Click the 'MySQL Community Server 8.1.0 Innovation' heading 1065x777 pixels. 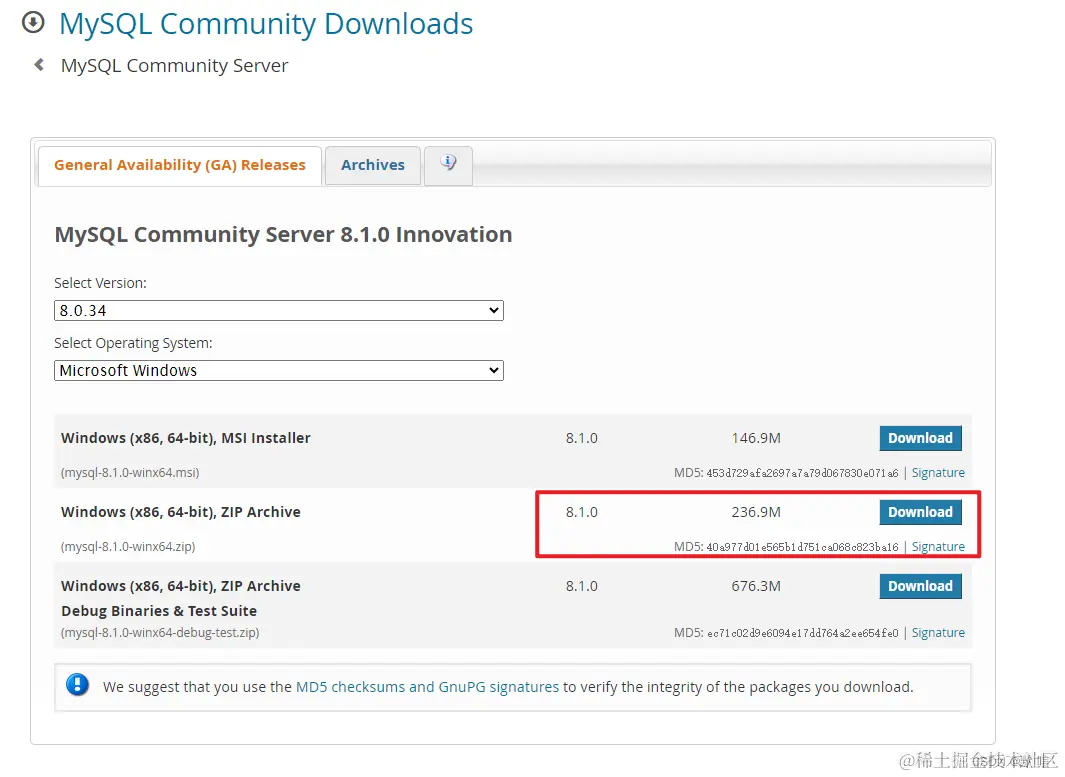tap(283, 234)
